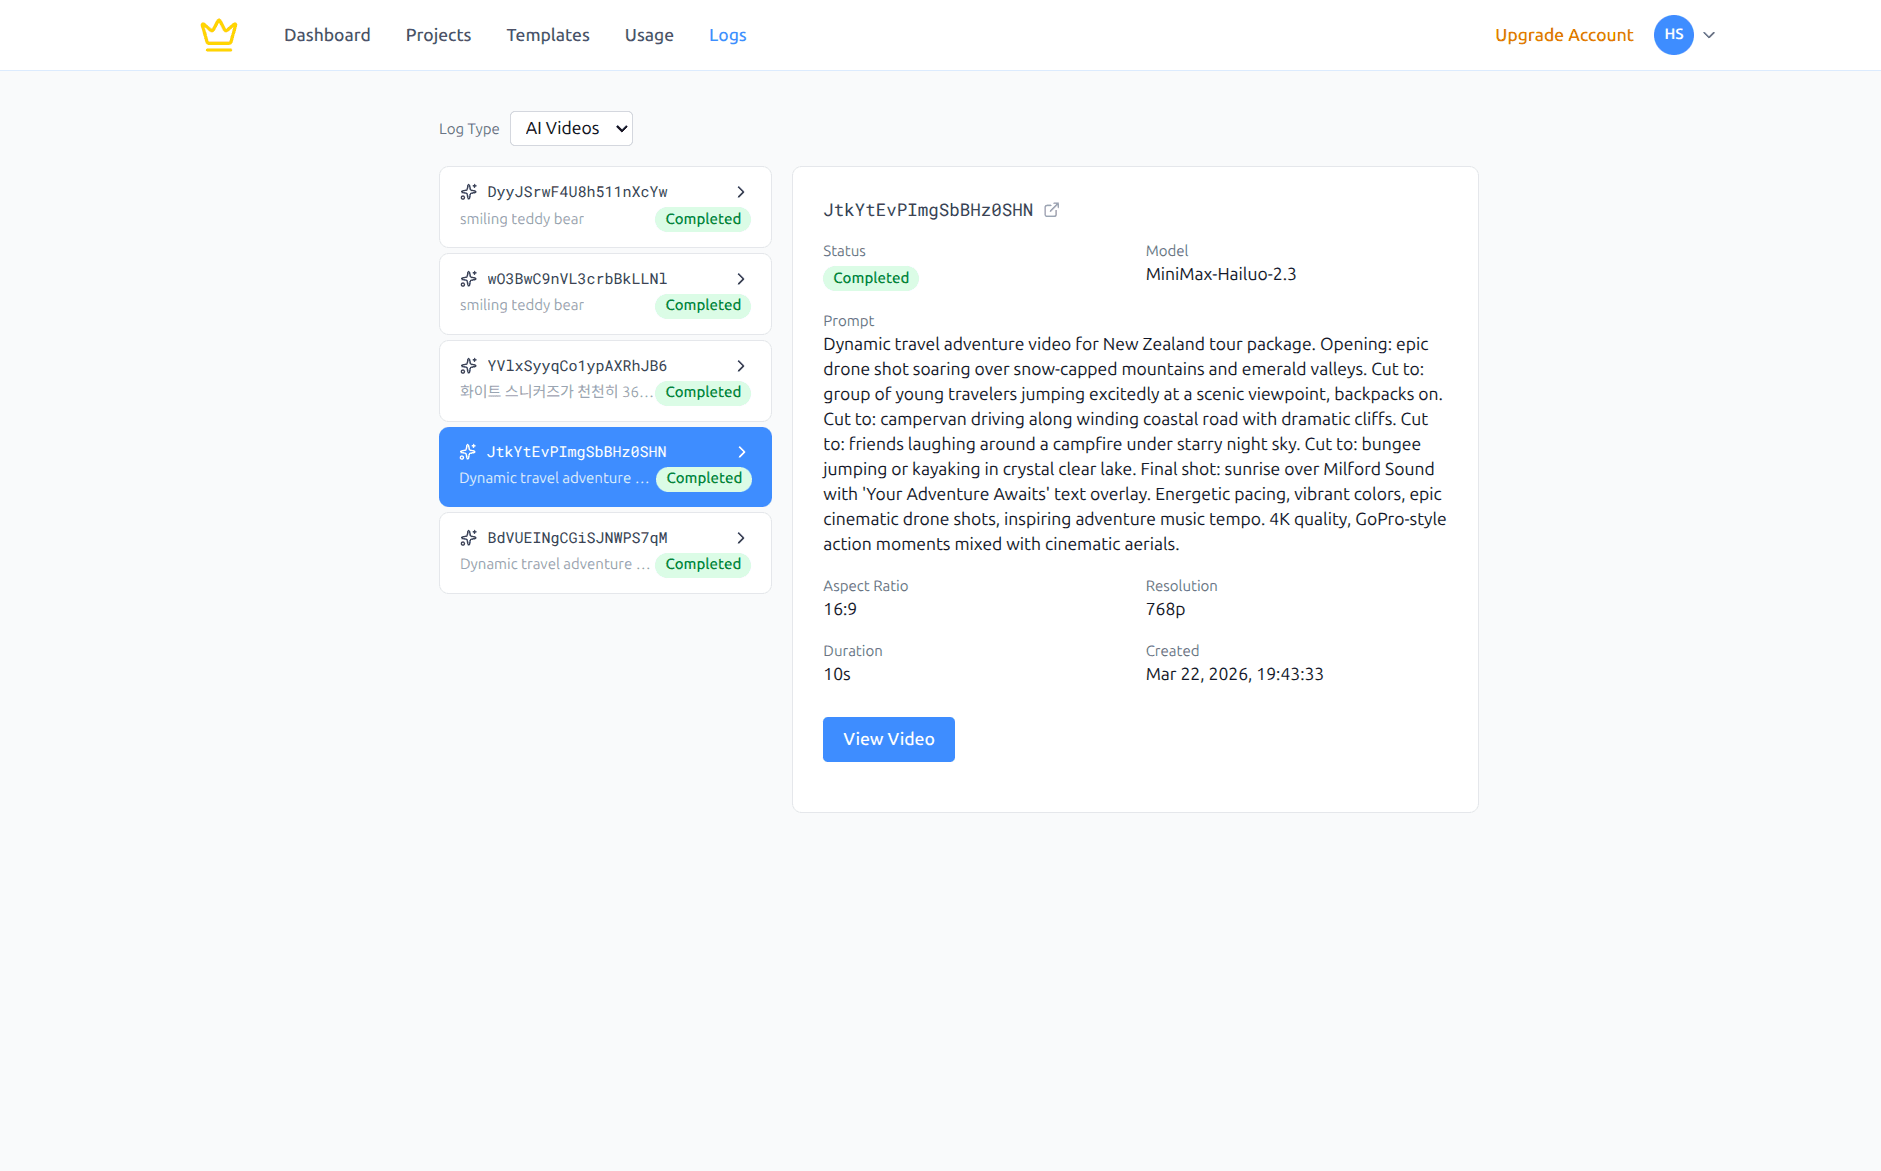Switch to the Dashboard tab
This screenshot has width=1881, height=1171.
(327, 34)
